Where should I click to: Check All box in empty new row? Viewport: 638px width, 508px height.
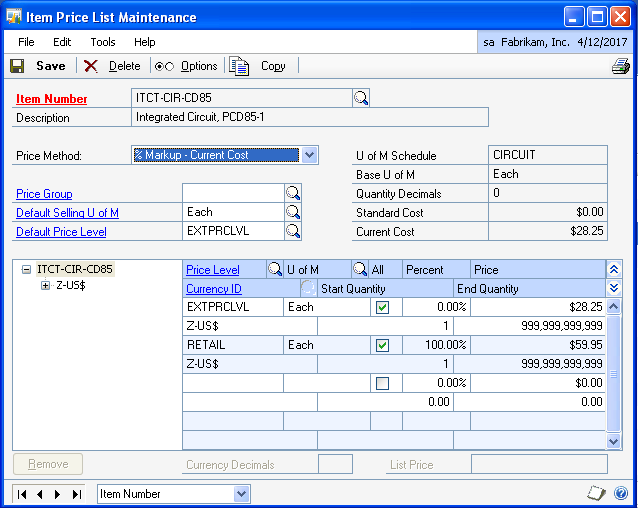(382, 383)
